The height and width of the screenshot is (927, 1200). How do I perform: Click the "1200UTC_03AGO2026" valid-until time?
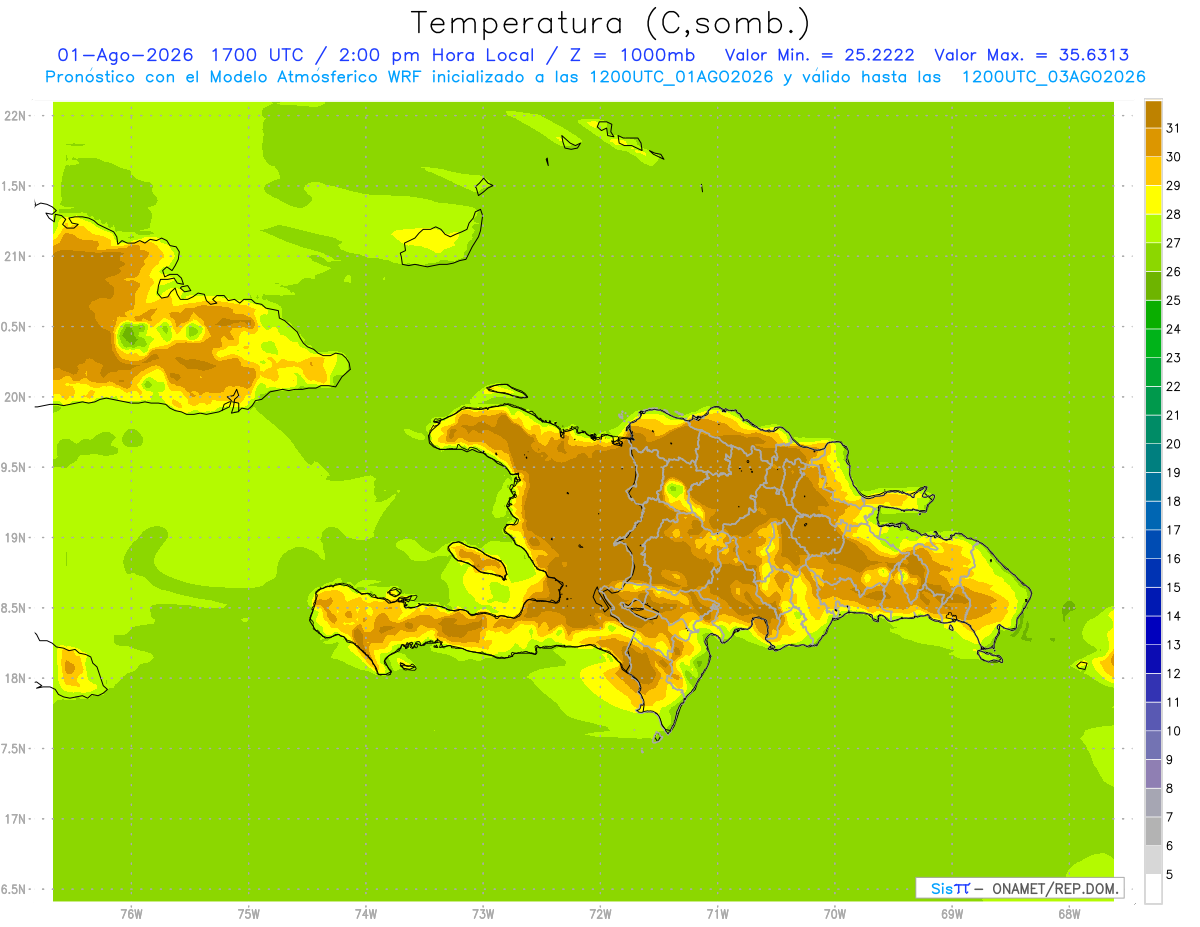point(1053,77)
